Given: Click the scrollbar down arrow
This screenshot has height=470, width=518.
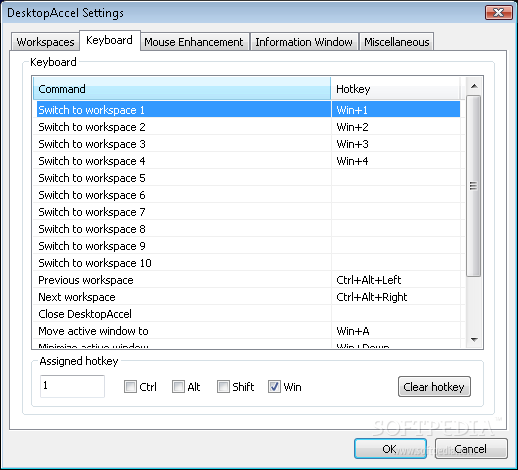Looking at the screenshot, I should [474, 340].
